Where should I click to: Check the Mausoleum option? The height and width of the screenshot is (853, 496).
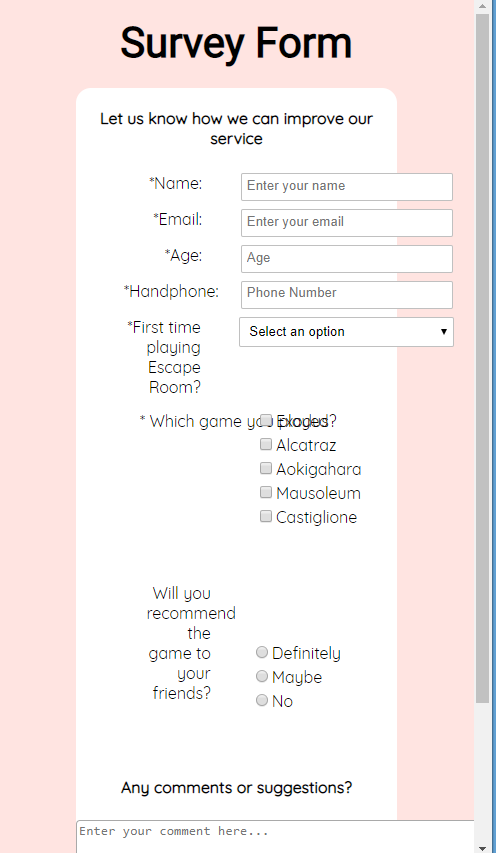(x=266, y=492)
